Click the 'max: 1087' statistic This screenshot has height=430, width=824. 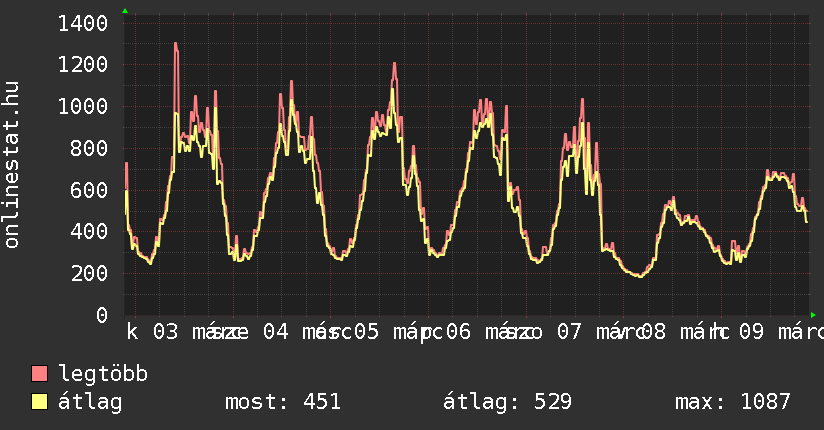732,402
